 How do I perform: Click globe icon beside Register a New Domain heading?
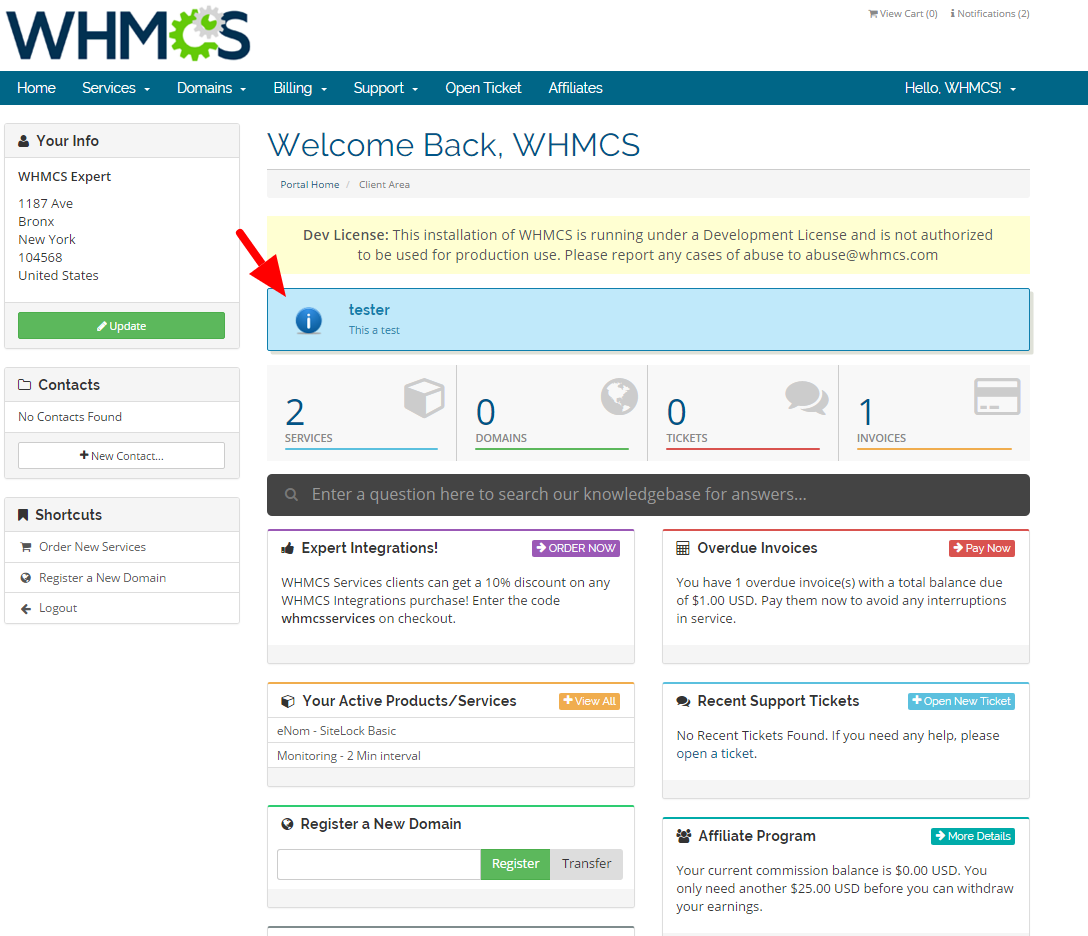[x=287, y=824]
